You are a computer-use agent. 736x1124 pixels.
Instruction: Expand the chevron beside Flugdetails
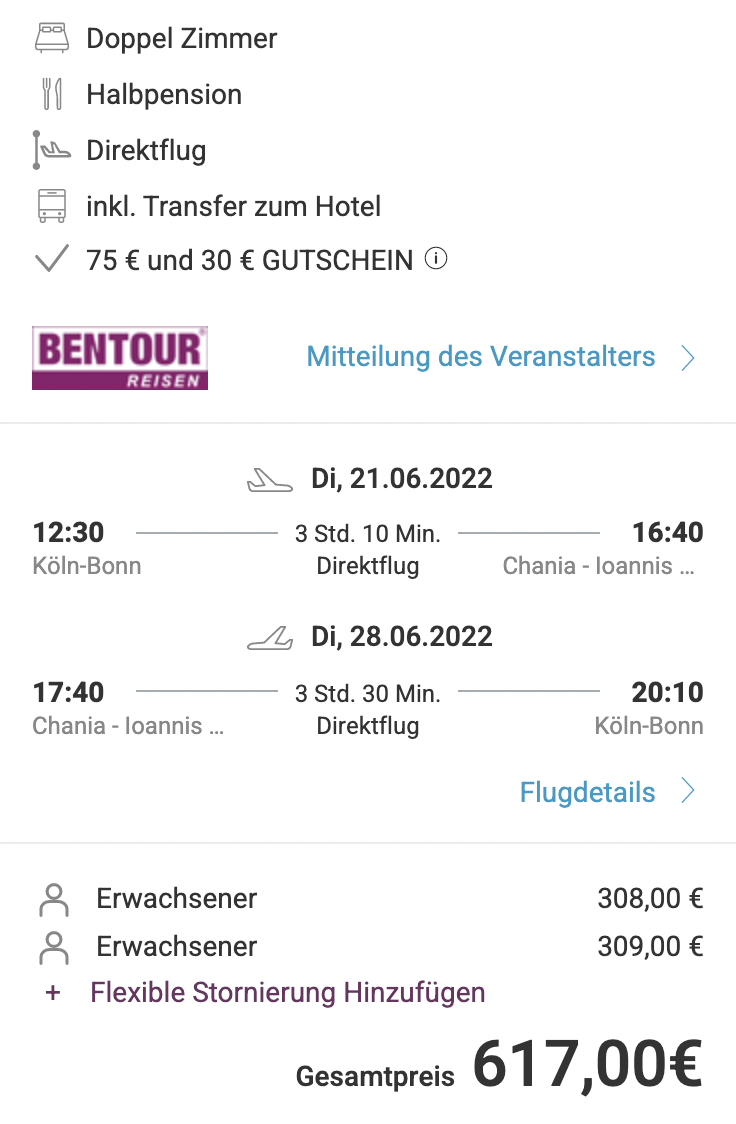[x=688, y=791]
